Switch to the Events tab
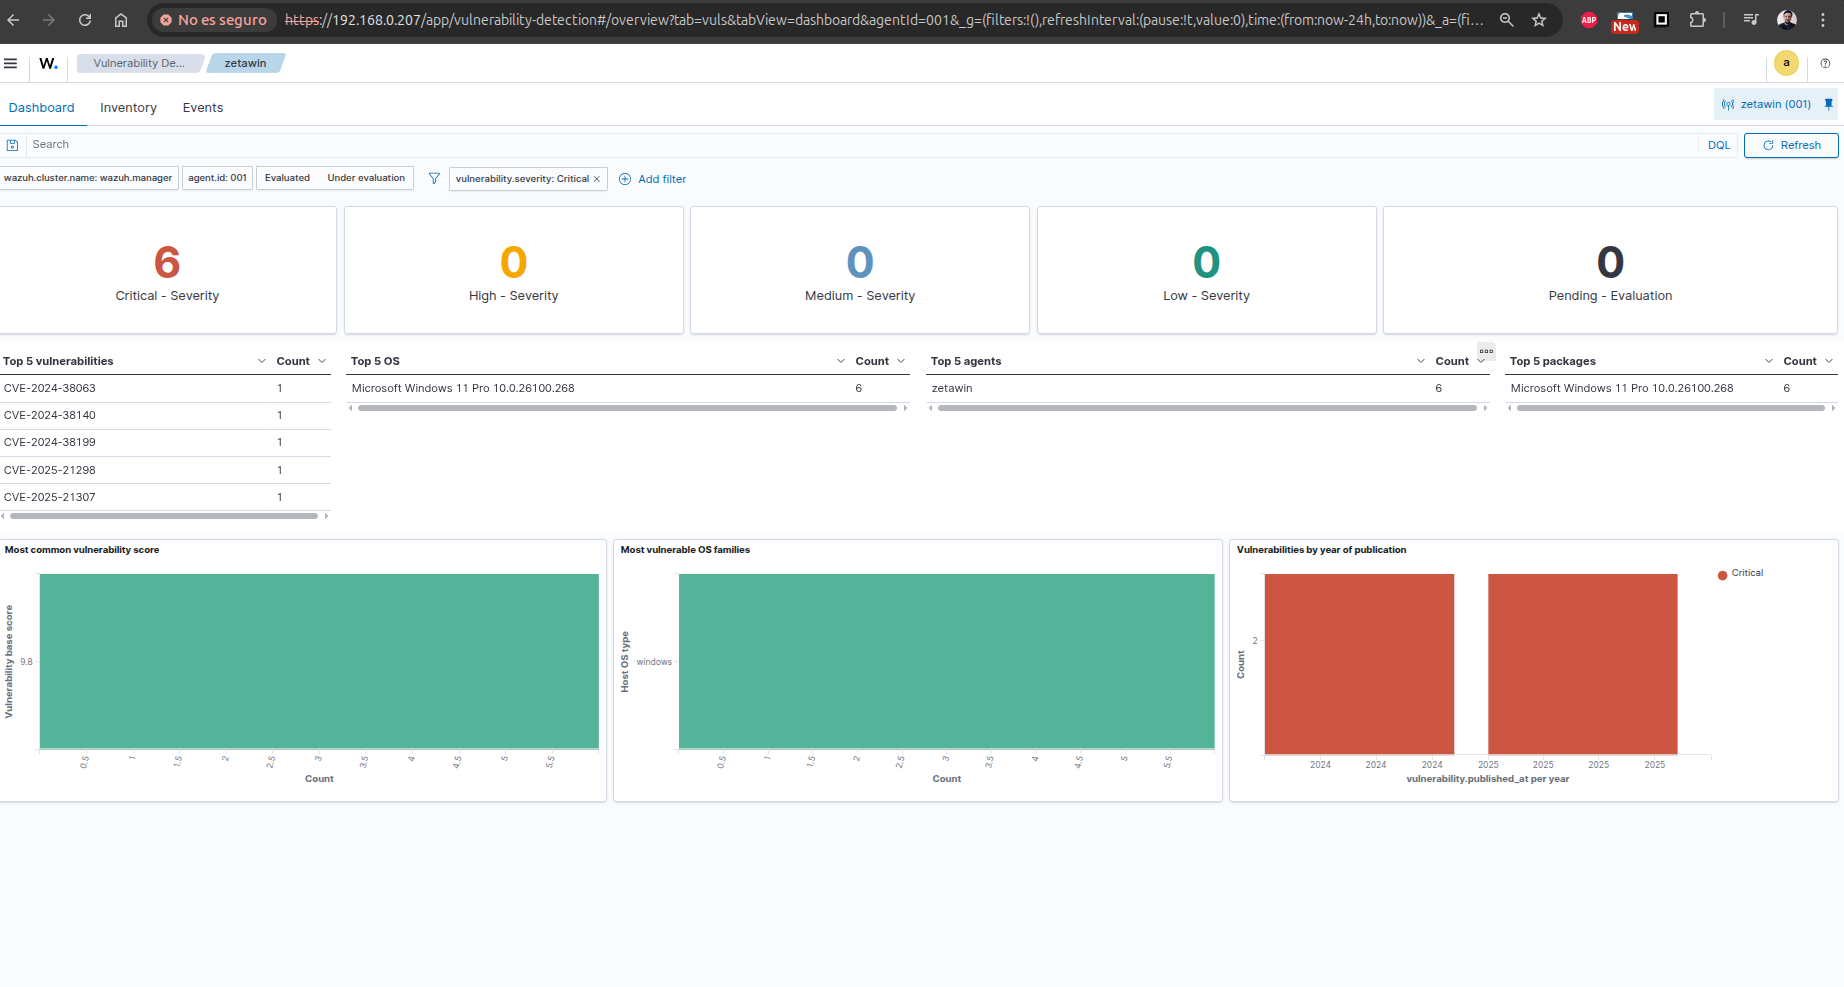 (203, 108)
